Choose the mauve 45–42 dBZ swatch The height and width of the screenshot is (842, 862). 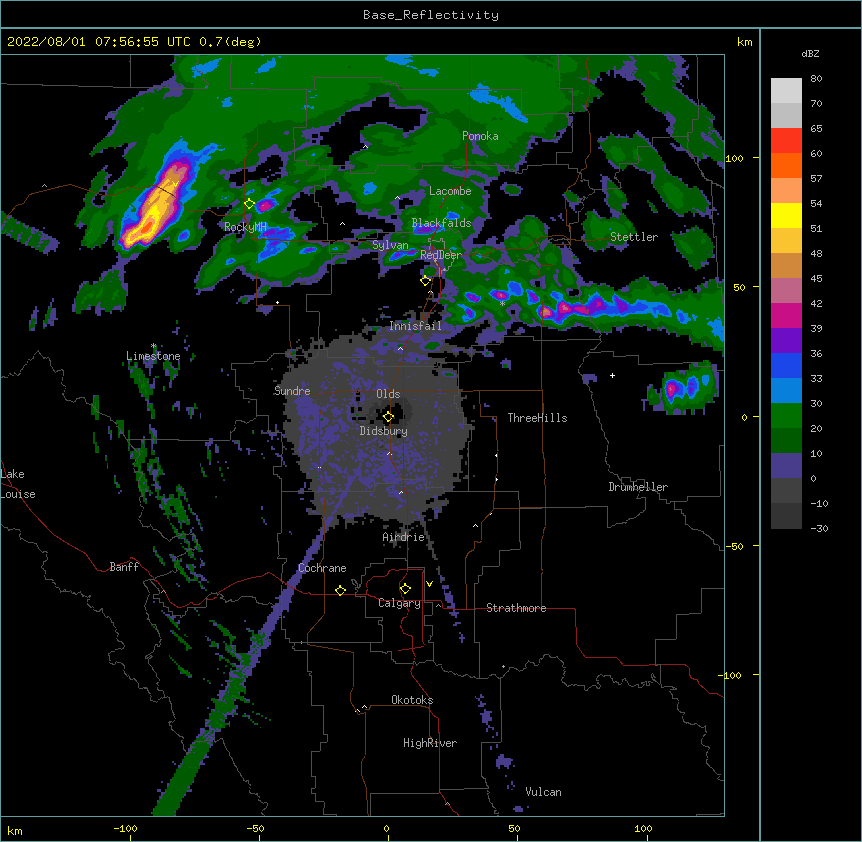(x=786, y=291)
